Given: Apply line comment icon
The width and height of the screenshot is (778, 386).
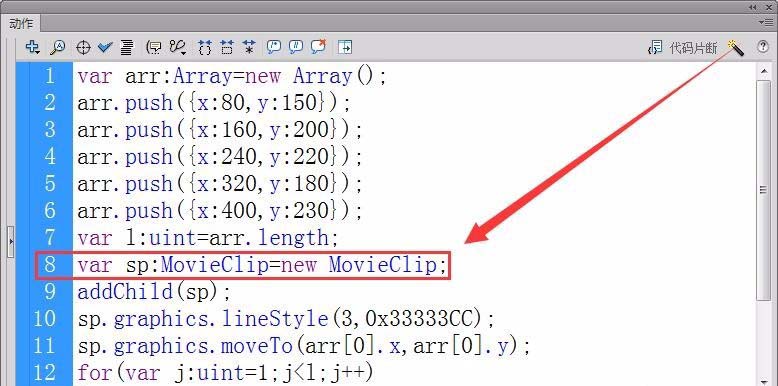Looking at the screenshot, I should 296,47.
